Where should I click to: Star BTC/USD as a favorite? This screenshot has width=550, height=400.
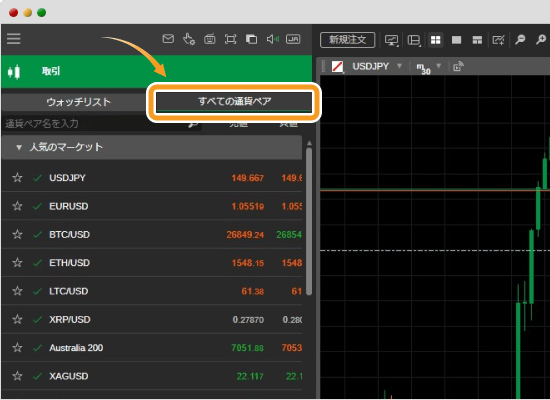coord(17,234)
